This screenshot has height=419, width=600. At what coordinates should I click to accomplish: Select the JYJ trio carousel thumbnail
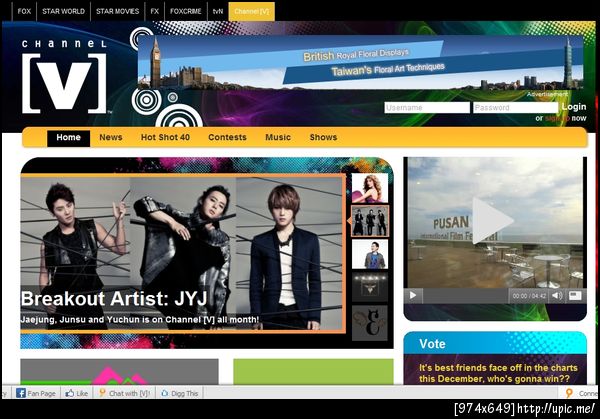(370, 221)
